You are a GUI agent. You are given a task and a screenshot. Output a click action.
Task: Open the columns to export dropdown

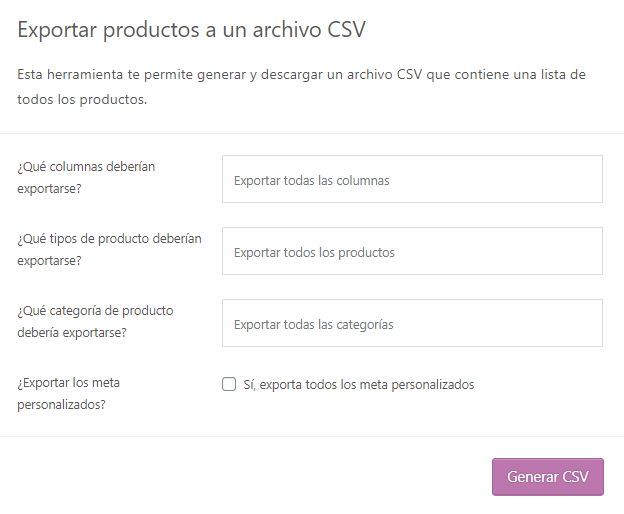click(412, 180)
